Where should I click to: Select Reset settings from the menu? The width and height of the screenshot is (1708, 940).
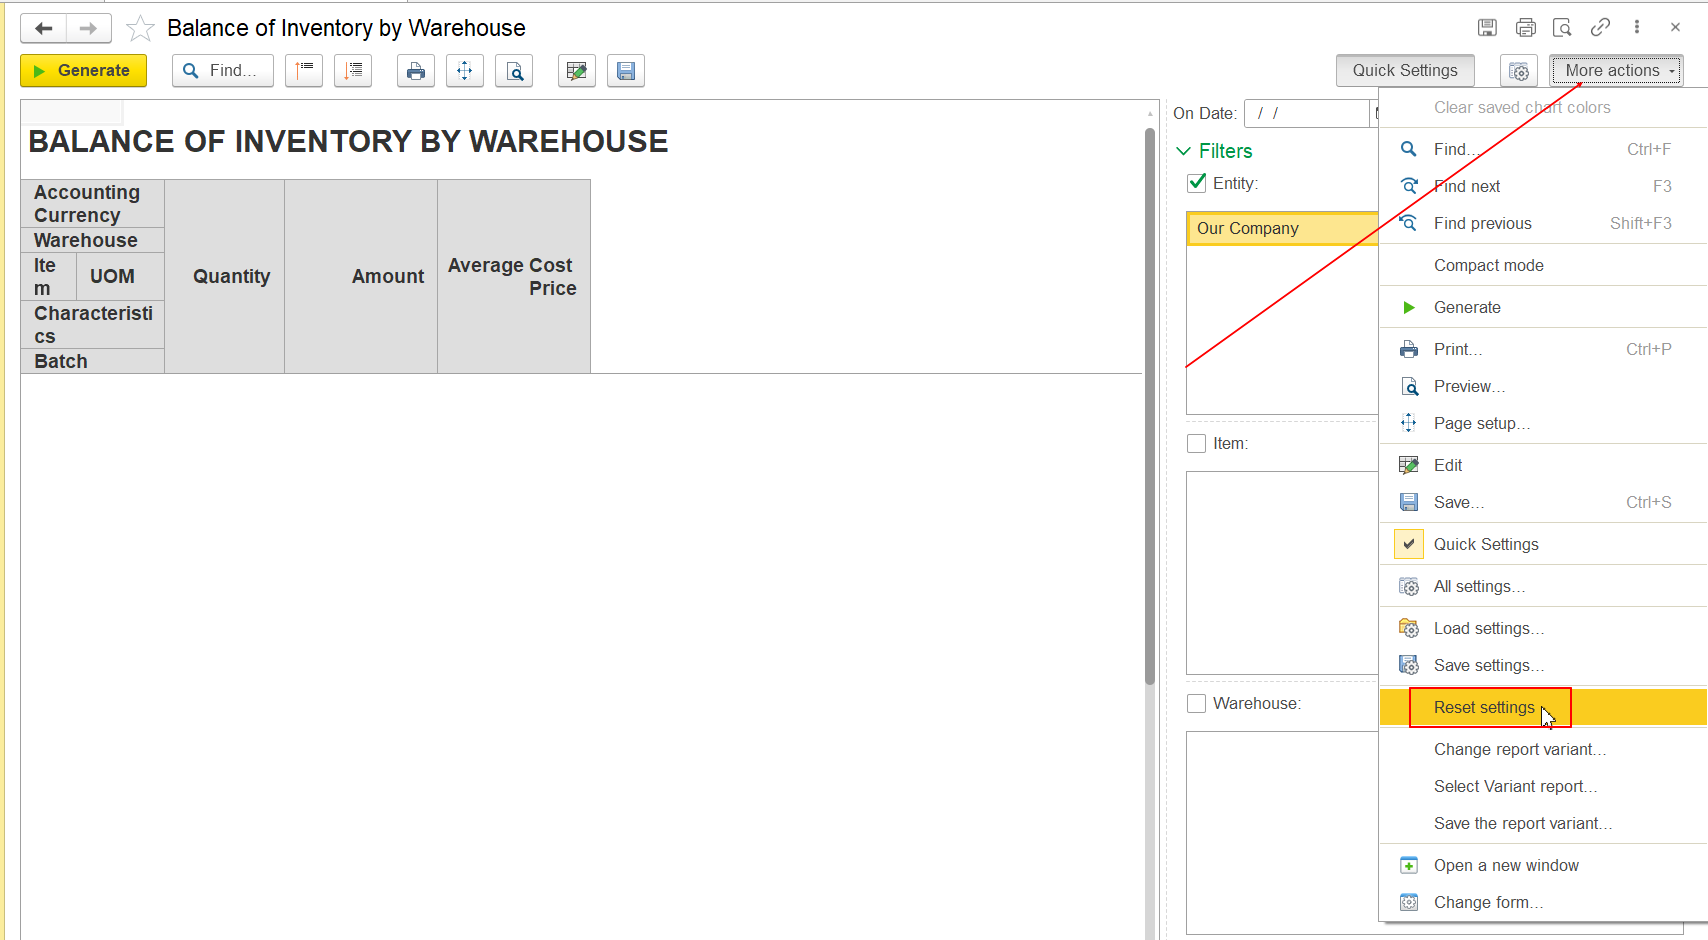coord(1484,708)
